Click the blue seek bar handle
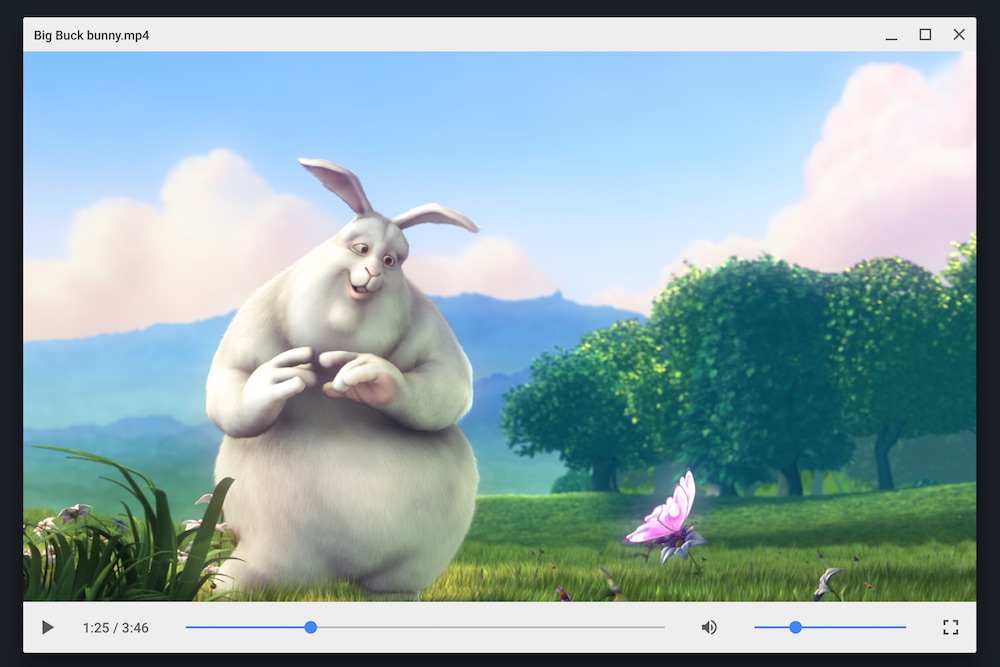 tap(310, 627)
